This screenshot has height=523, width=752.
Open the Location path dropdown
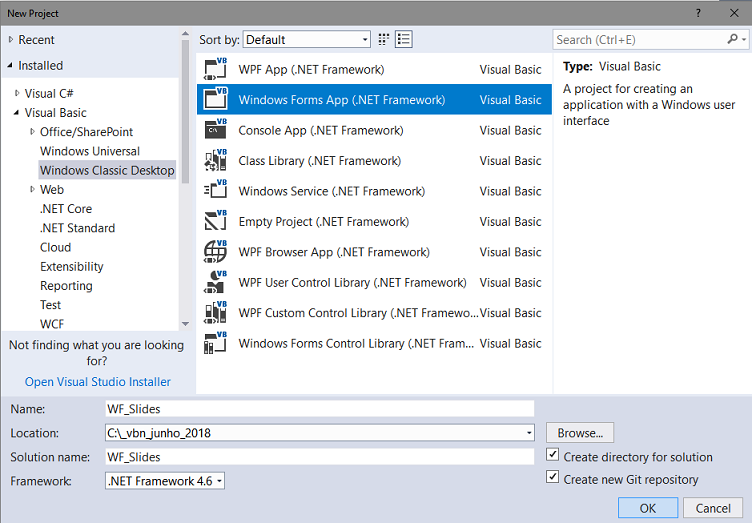tap(529, 433)
